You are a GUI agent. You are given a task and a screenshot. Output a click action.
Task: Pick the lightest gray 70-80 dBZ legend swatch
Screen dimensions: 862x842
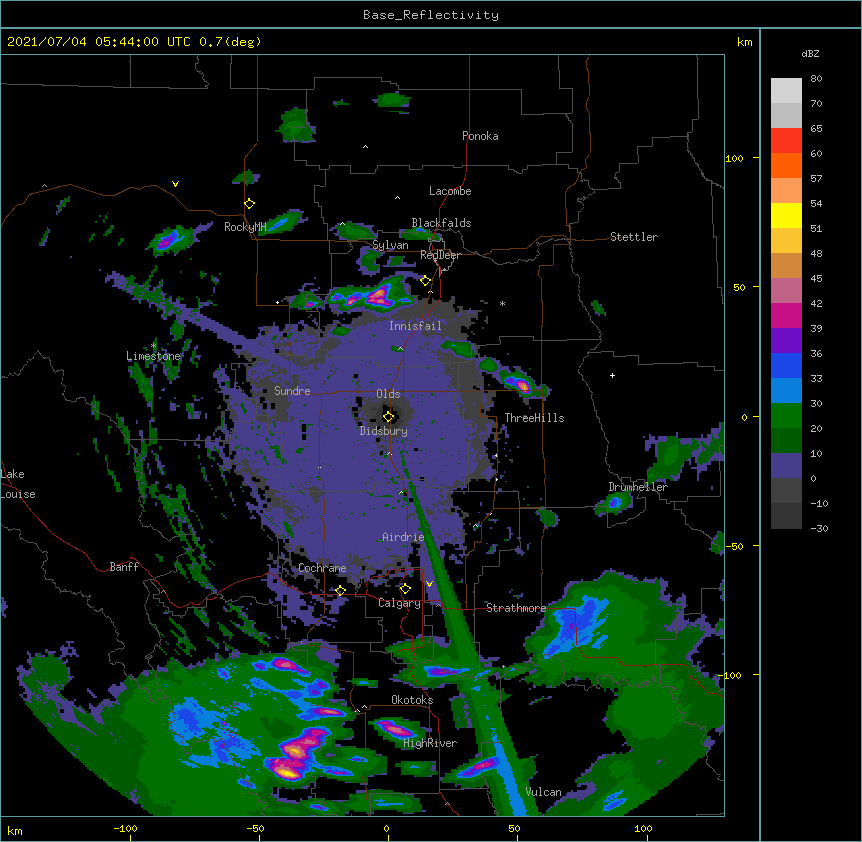(786, 90)
